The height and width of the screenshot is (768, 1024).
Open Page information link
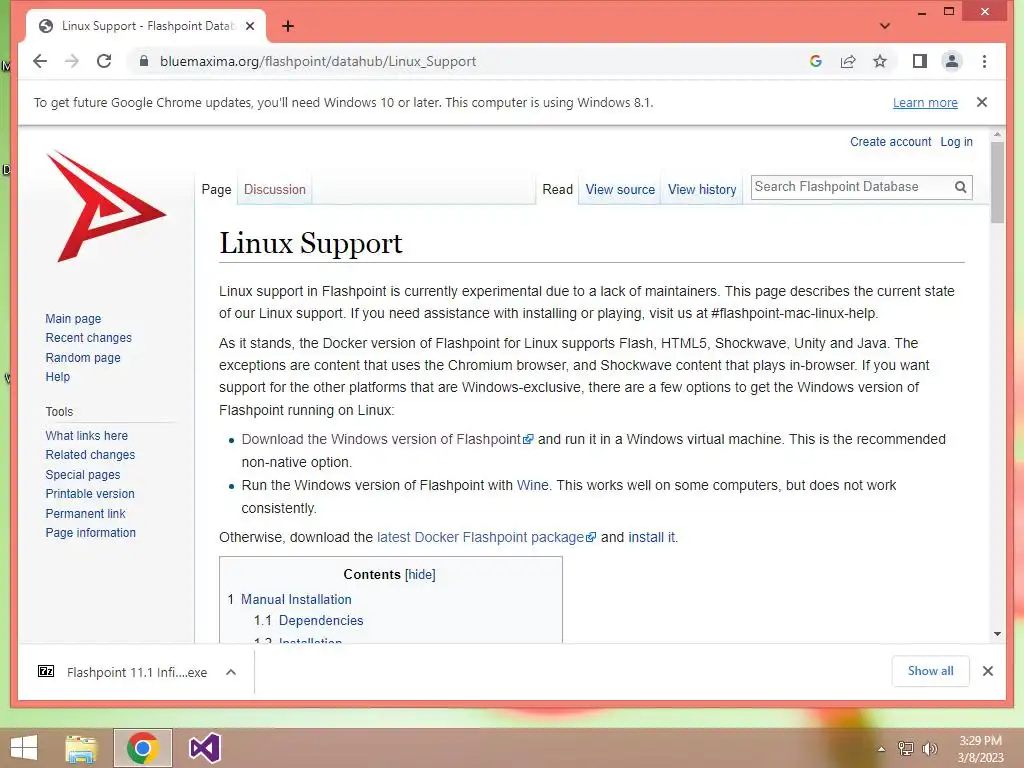pos(91,533)
